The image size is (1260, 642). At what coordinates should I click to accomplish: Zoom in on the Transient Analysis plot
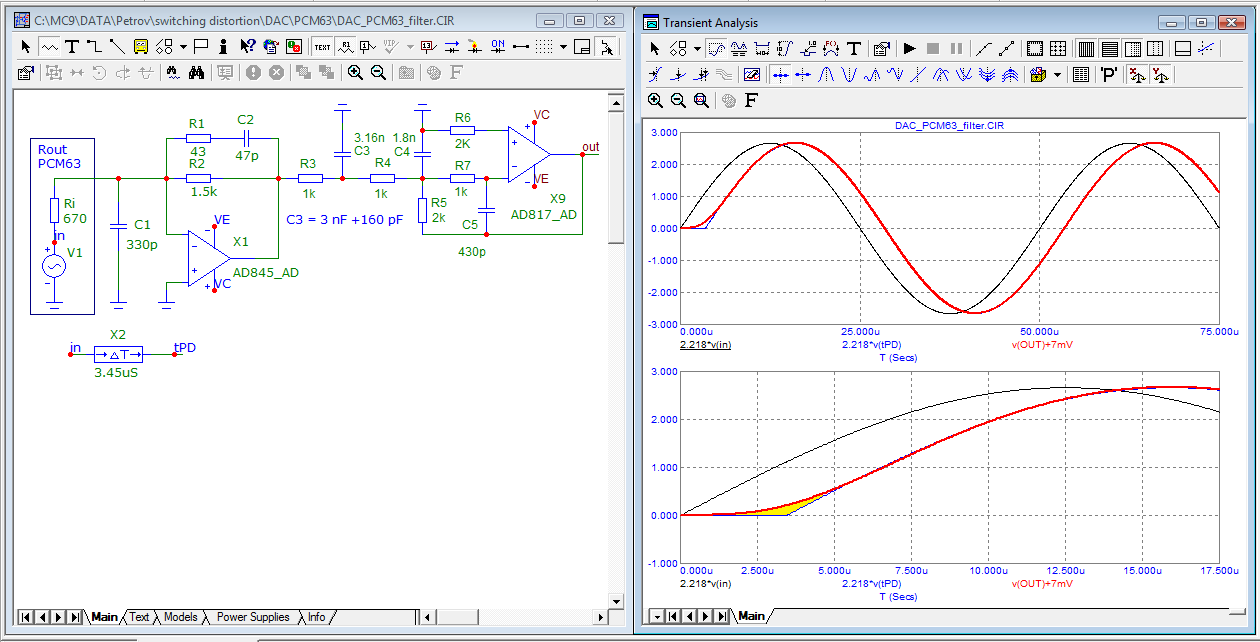[655, 100]
